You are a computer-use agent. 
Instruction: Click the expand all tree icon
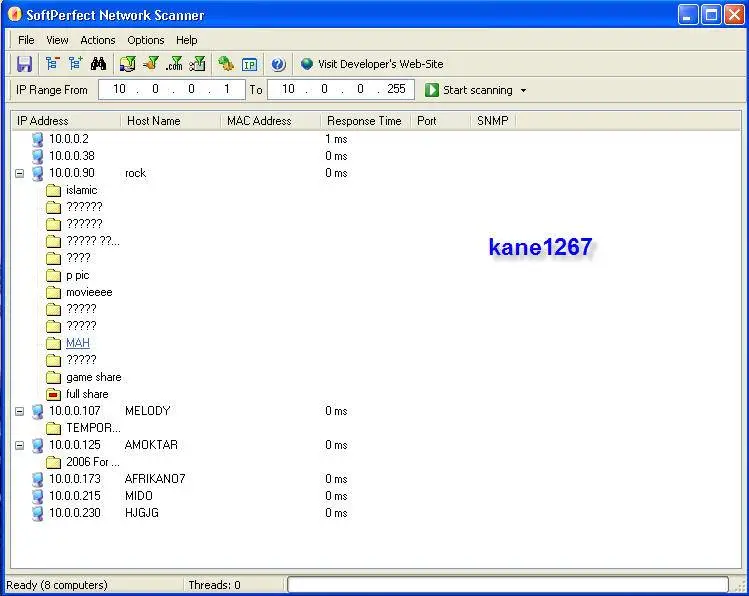pyautogui.click(x=75, y=64)
